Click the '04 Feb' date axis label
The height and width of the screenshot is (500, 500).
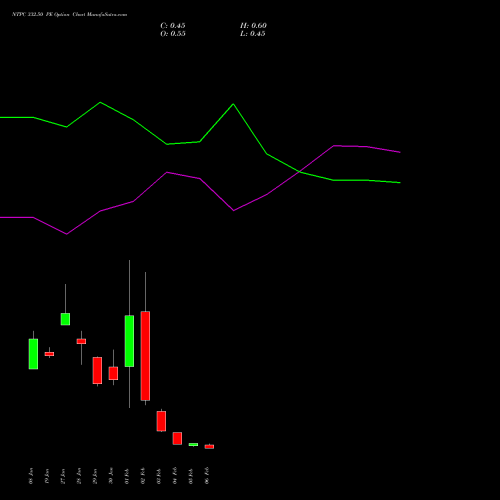(x=175, y=476)
